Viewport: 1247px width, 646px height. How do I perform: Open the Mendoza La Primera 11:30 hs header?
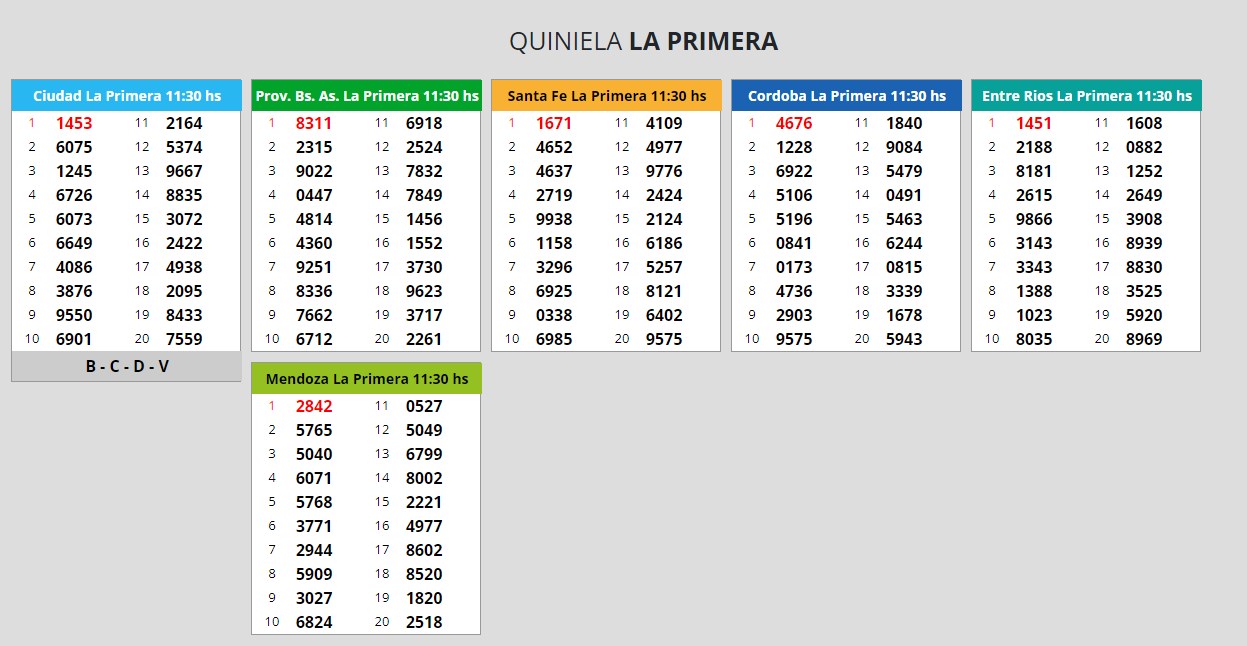tap(366, 379)
